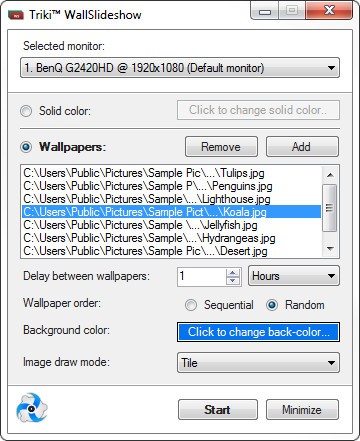Choose Sequential wallpaper order

[x=191, y=305]
